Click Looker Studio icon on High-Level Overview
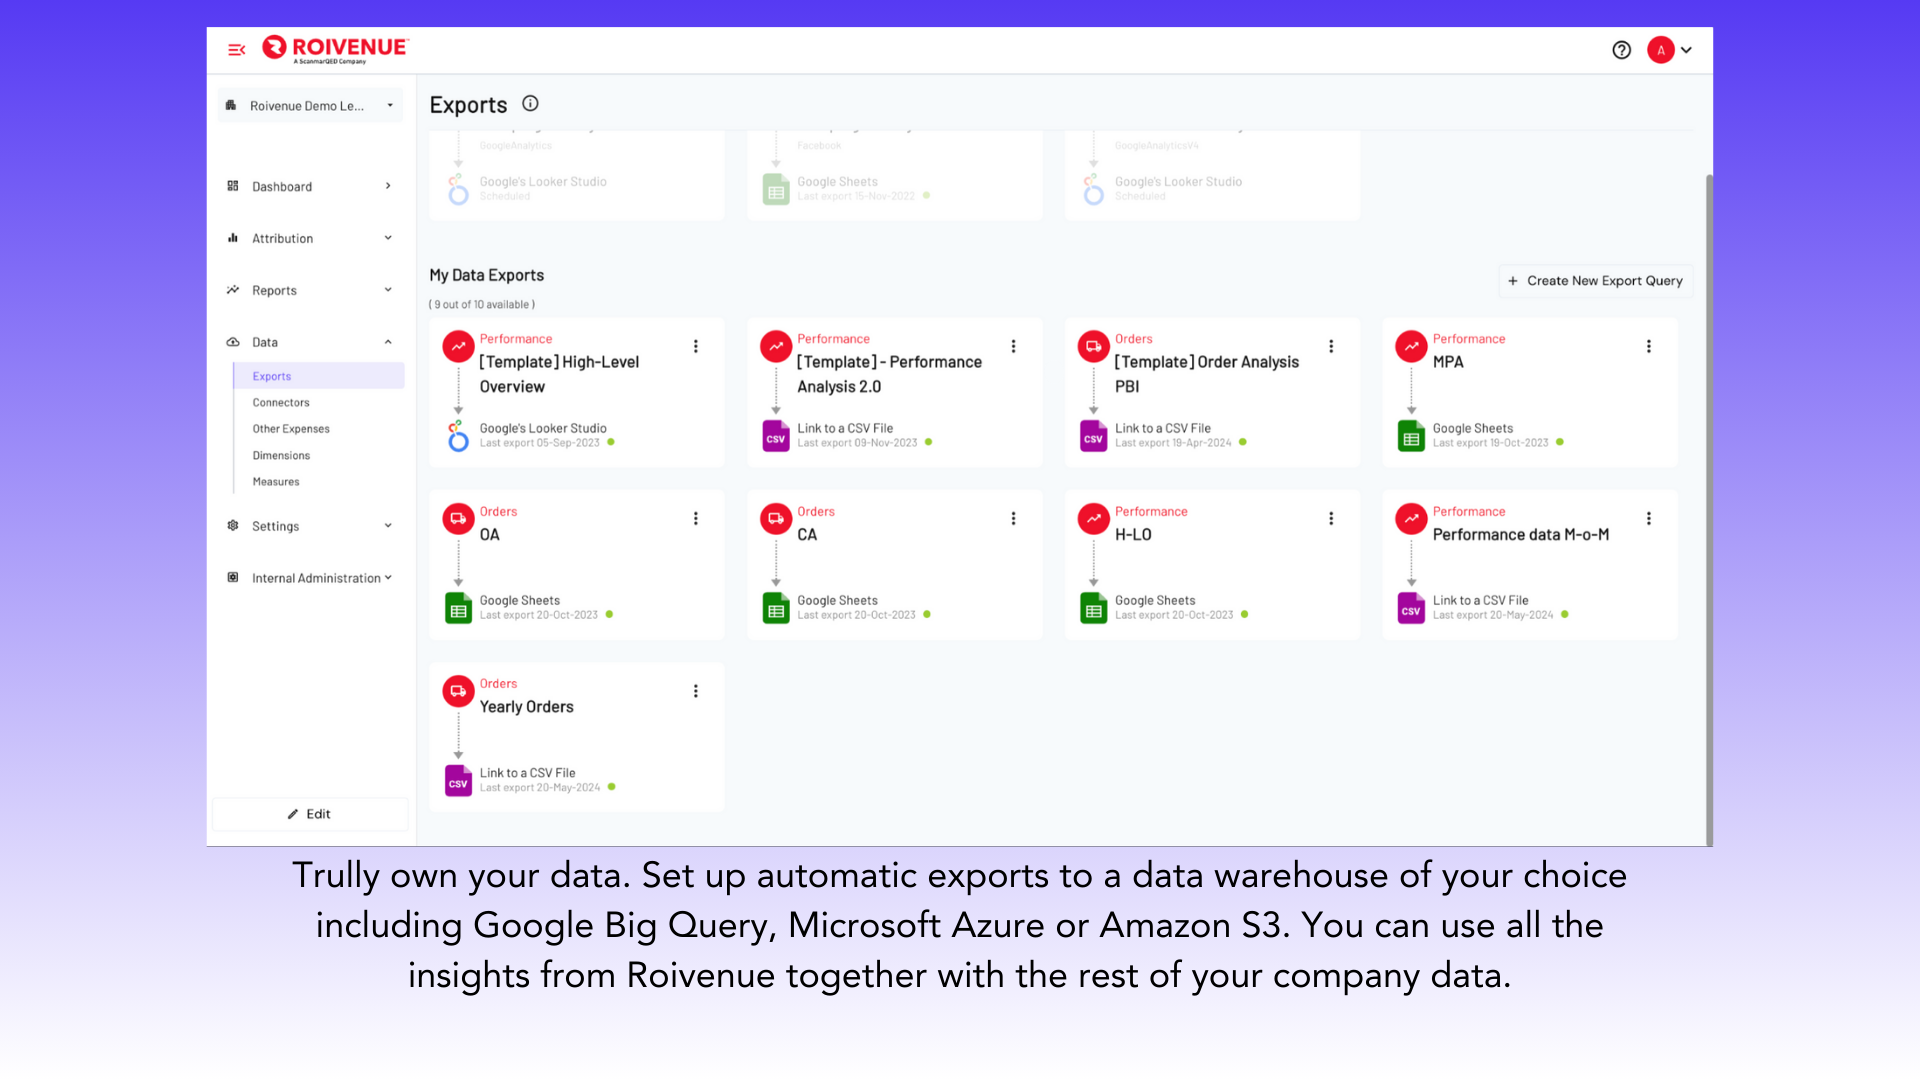This screenshot has width=1920, height=1080. point(458,436)
